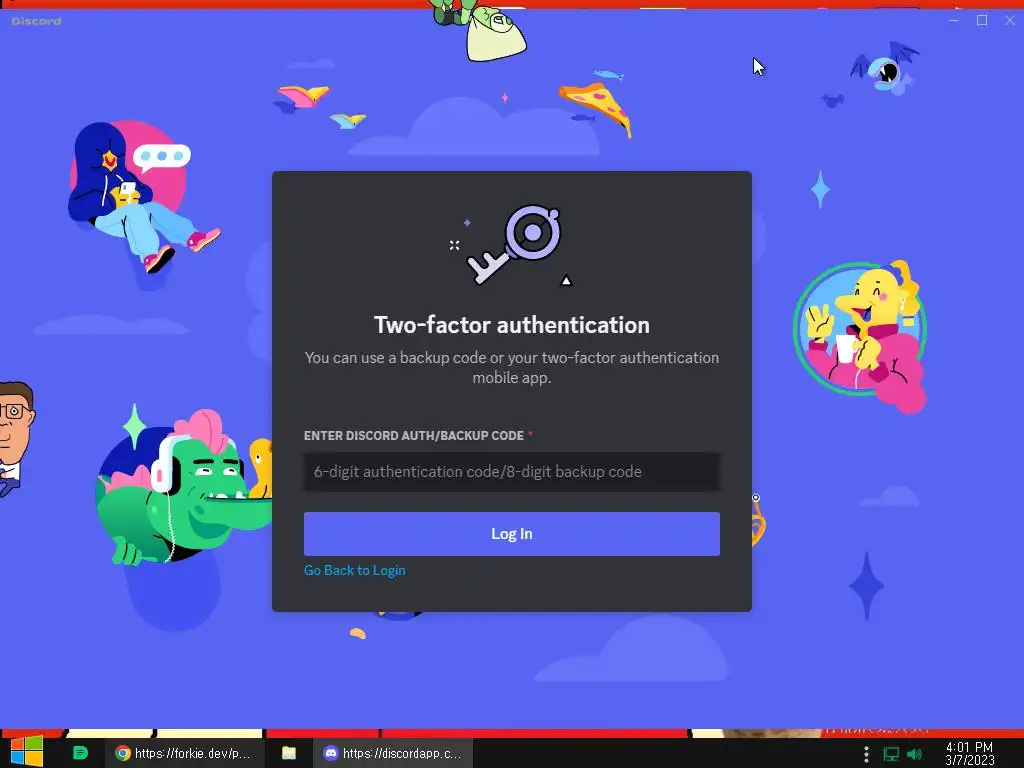This screenshot has width=1024, height=768.
Task: Click the network monitor tray icon
Action: [x=891, y=754]
